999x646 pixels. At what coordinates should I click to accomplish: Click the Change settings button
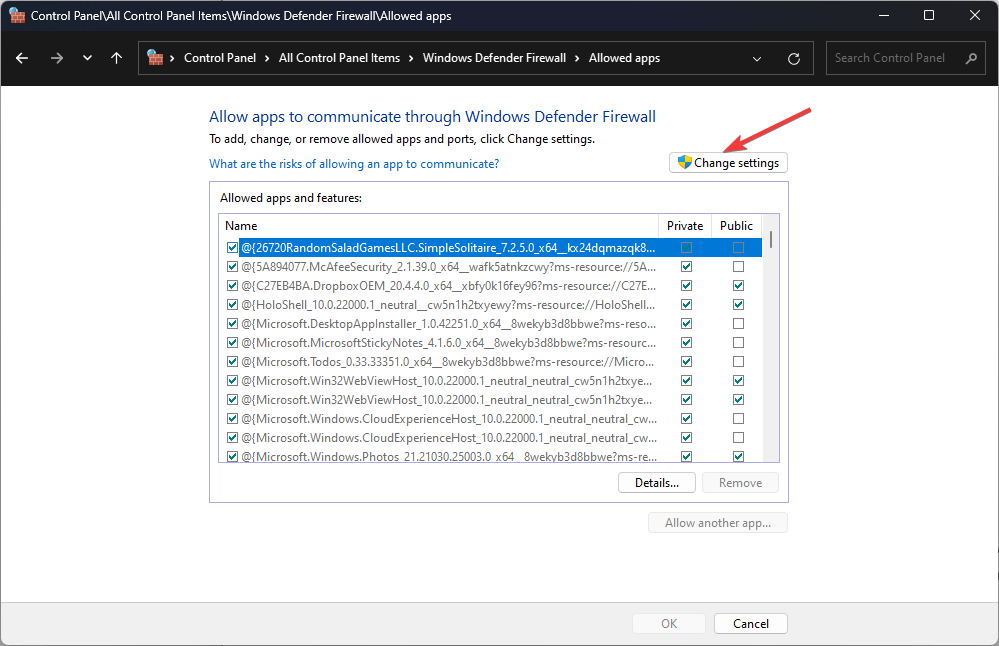[x=728, y=162]
